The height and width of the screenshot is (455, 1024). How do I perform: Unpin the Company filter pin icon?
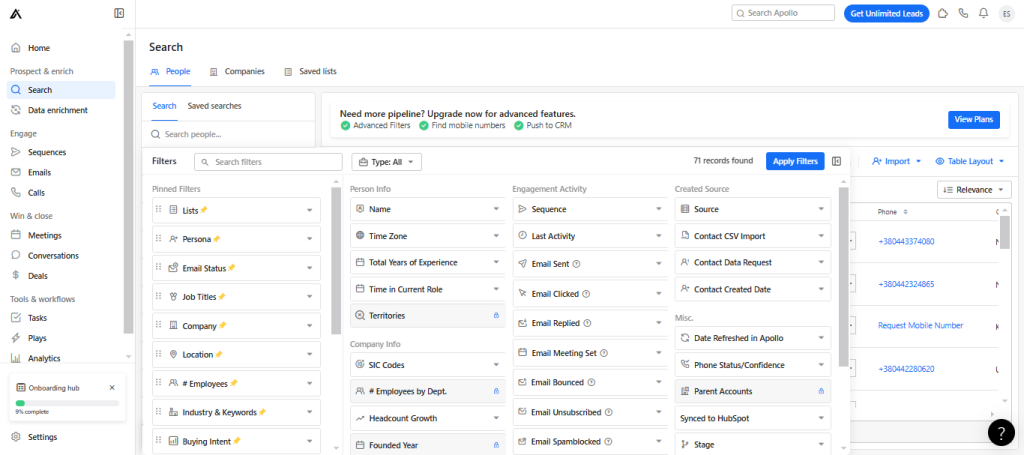[223, 325]
